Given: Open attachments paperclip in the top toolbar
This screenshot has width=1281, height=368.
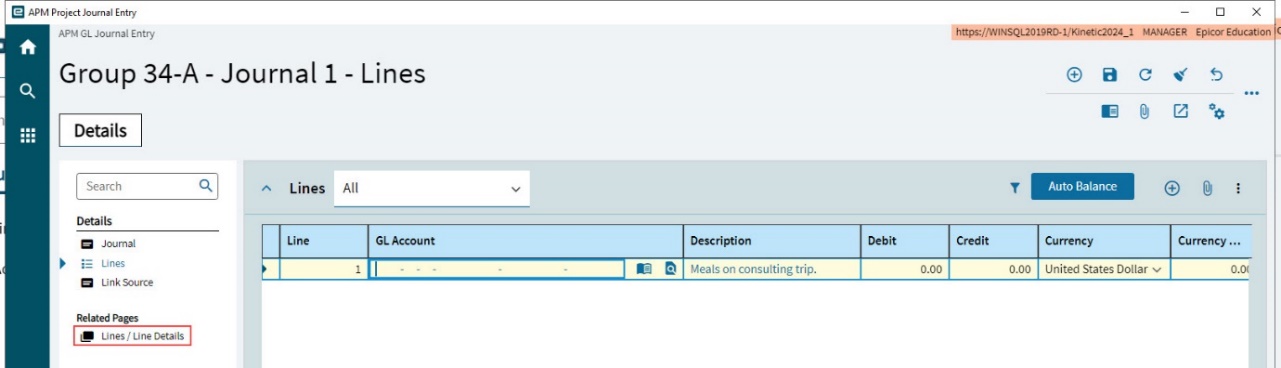Looking at the screenshot, I should click(1145, 111).
